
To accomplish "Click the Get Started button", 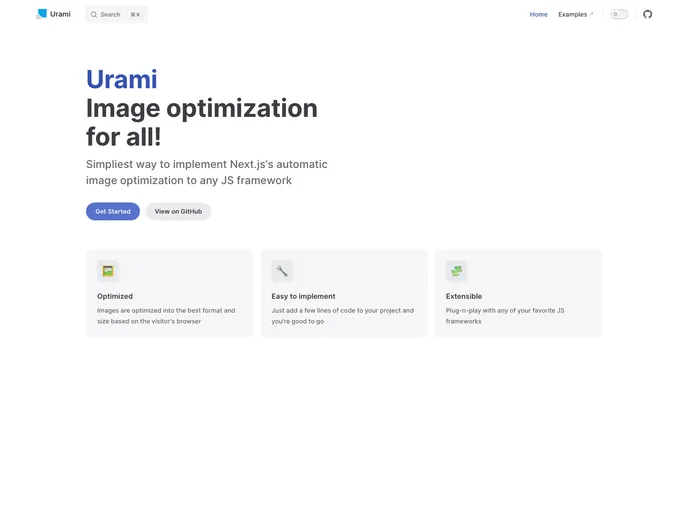I will click(x=113, y=211).
